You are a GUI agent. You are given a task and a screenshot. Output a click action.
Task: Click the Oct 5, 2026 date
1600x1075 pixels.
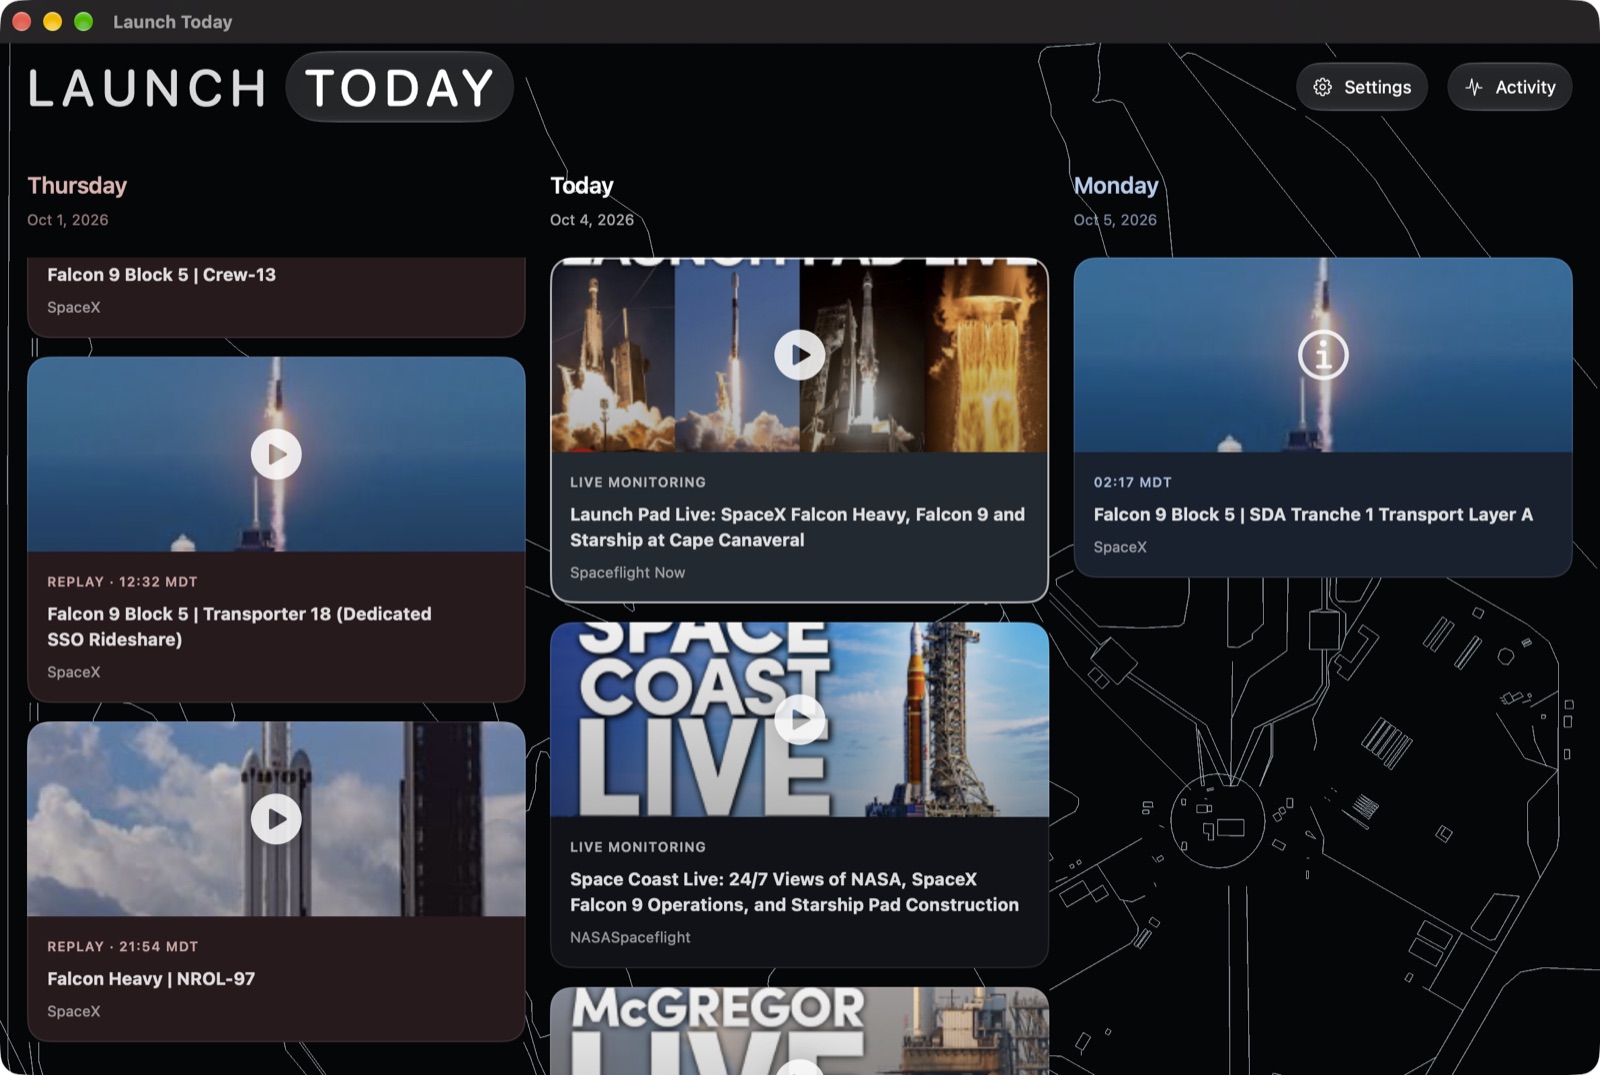pos(1115,220)
